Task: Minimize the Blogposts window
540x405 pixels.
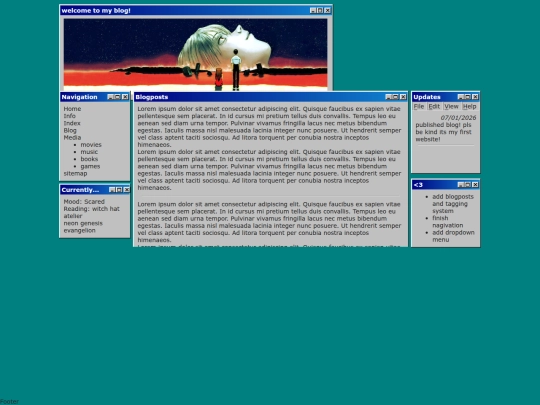Action: pyautogui.click(x=388, y=97)
